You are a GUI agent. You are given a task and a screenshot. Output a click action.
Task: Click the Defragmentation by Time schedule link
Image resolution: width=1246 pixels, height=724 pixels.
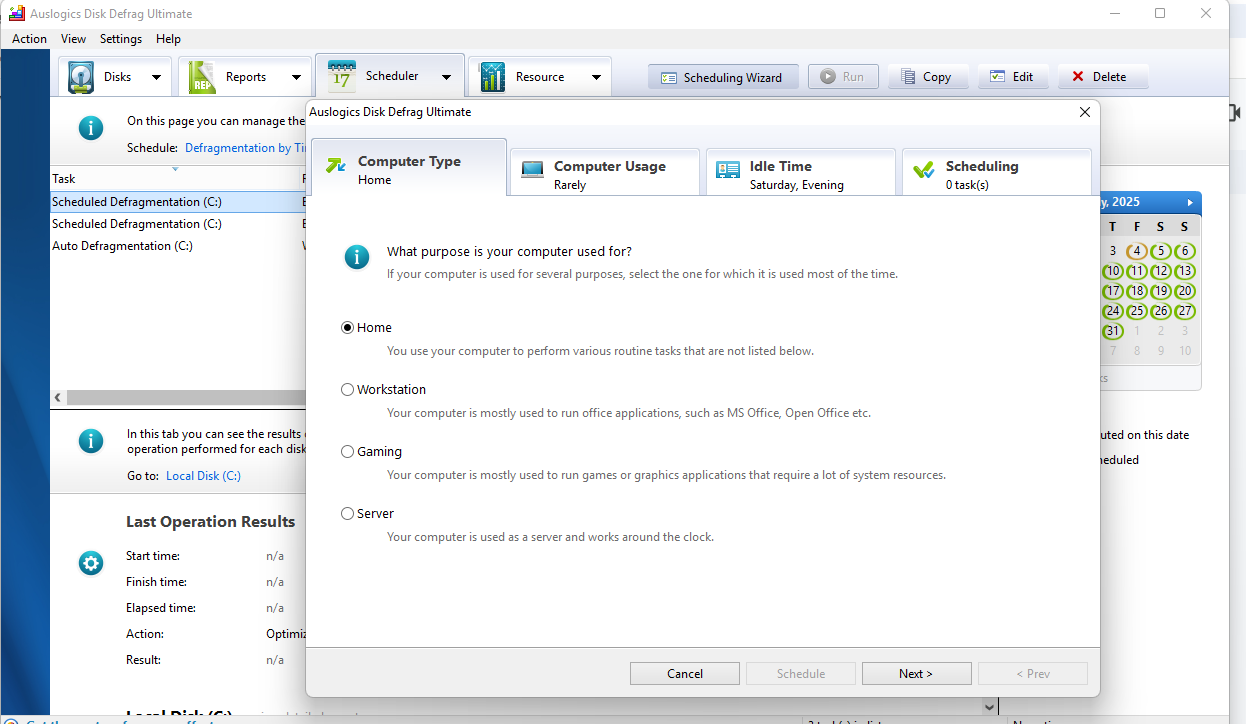tap(245, 148)
